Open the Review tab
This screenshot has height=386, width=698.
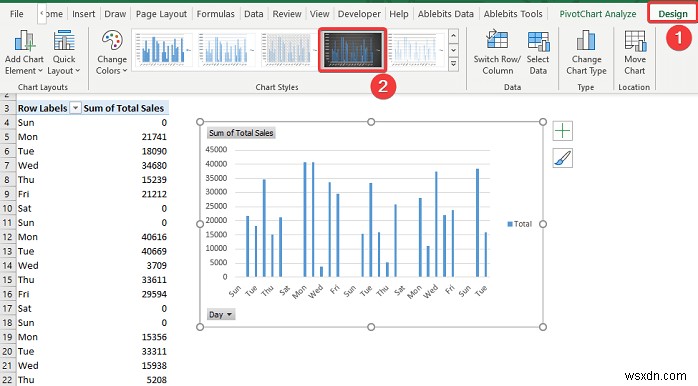click(x=287, y=14)
